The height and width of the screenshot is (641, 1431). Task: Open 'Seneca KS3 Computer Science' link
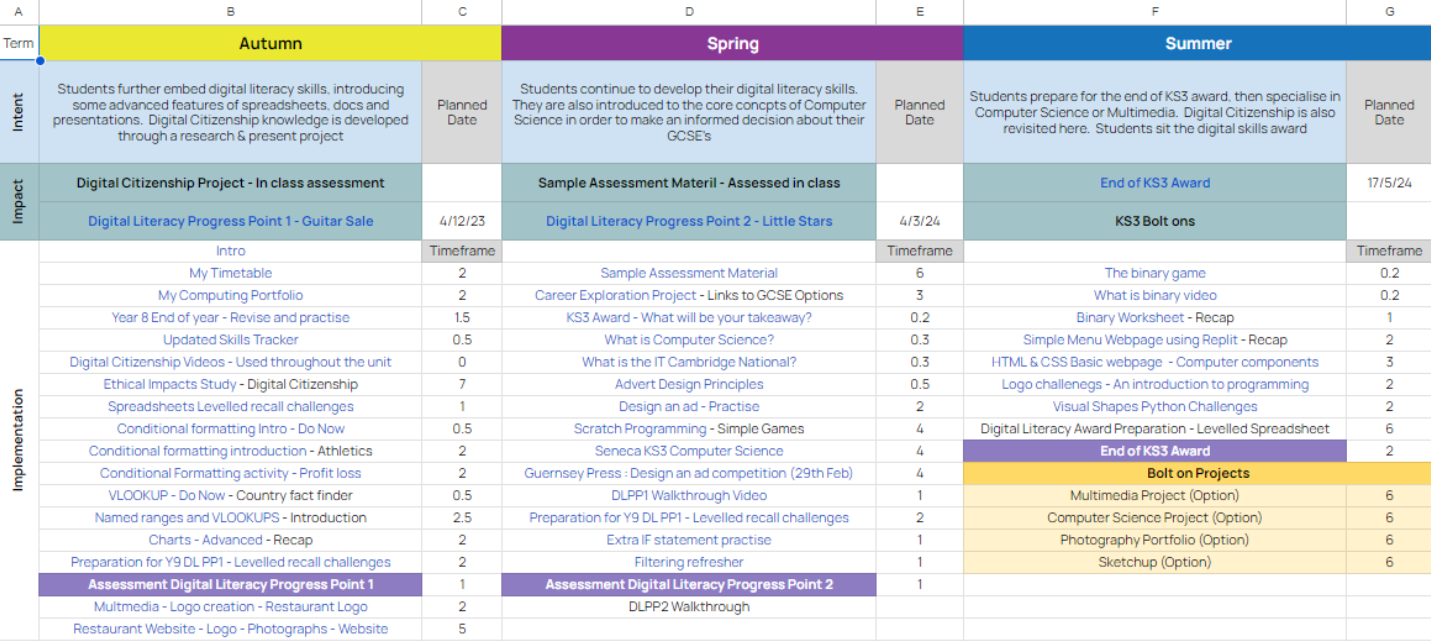688,451
